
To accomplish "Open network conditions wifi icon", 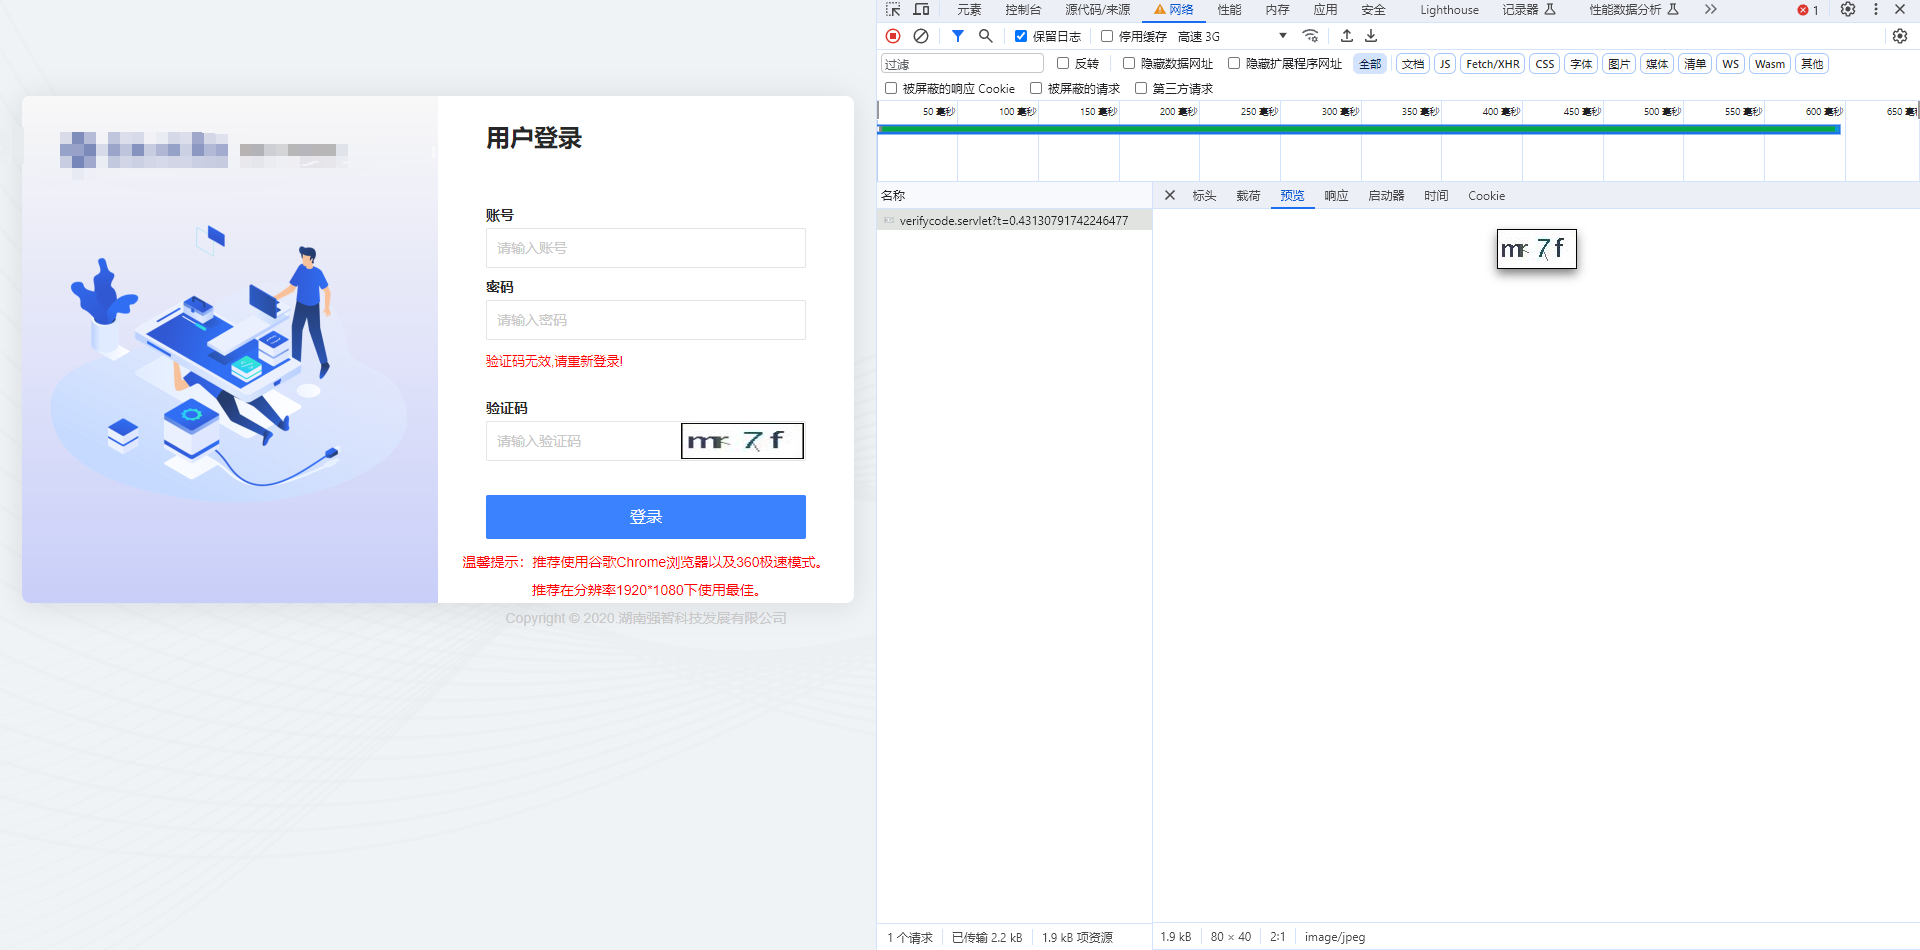I will pyautogui.click(x=1310, y=36).
